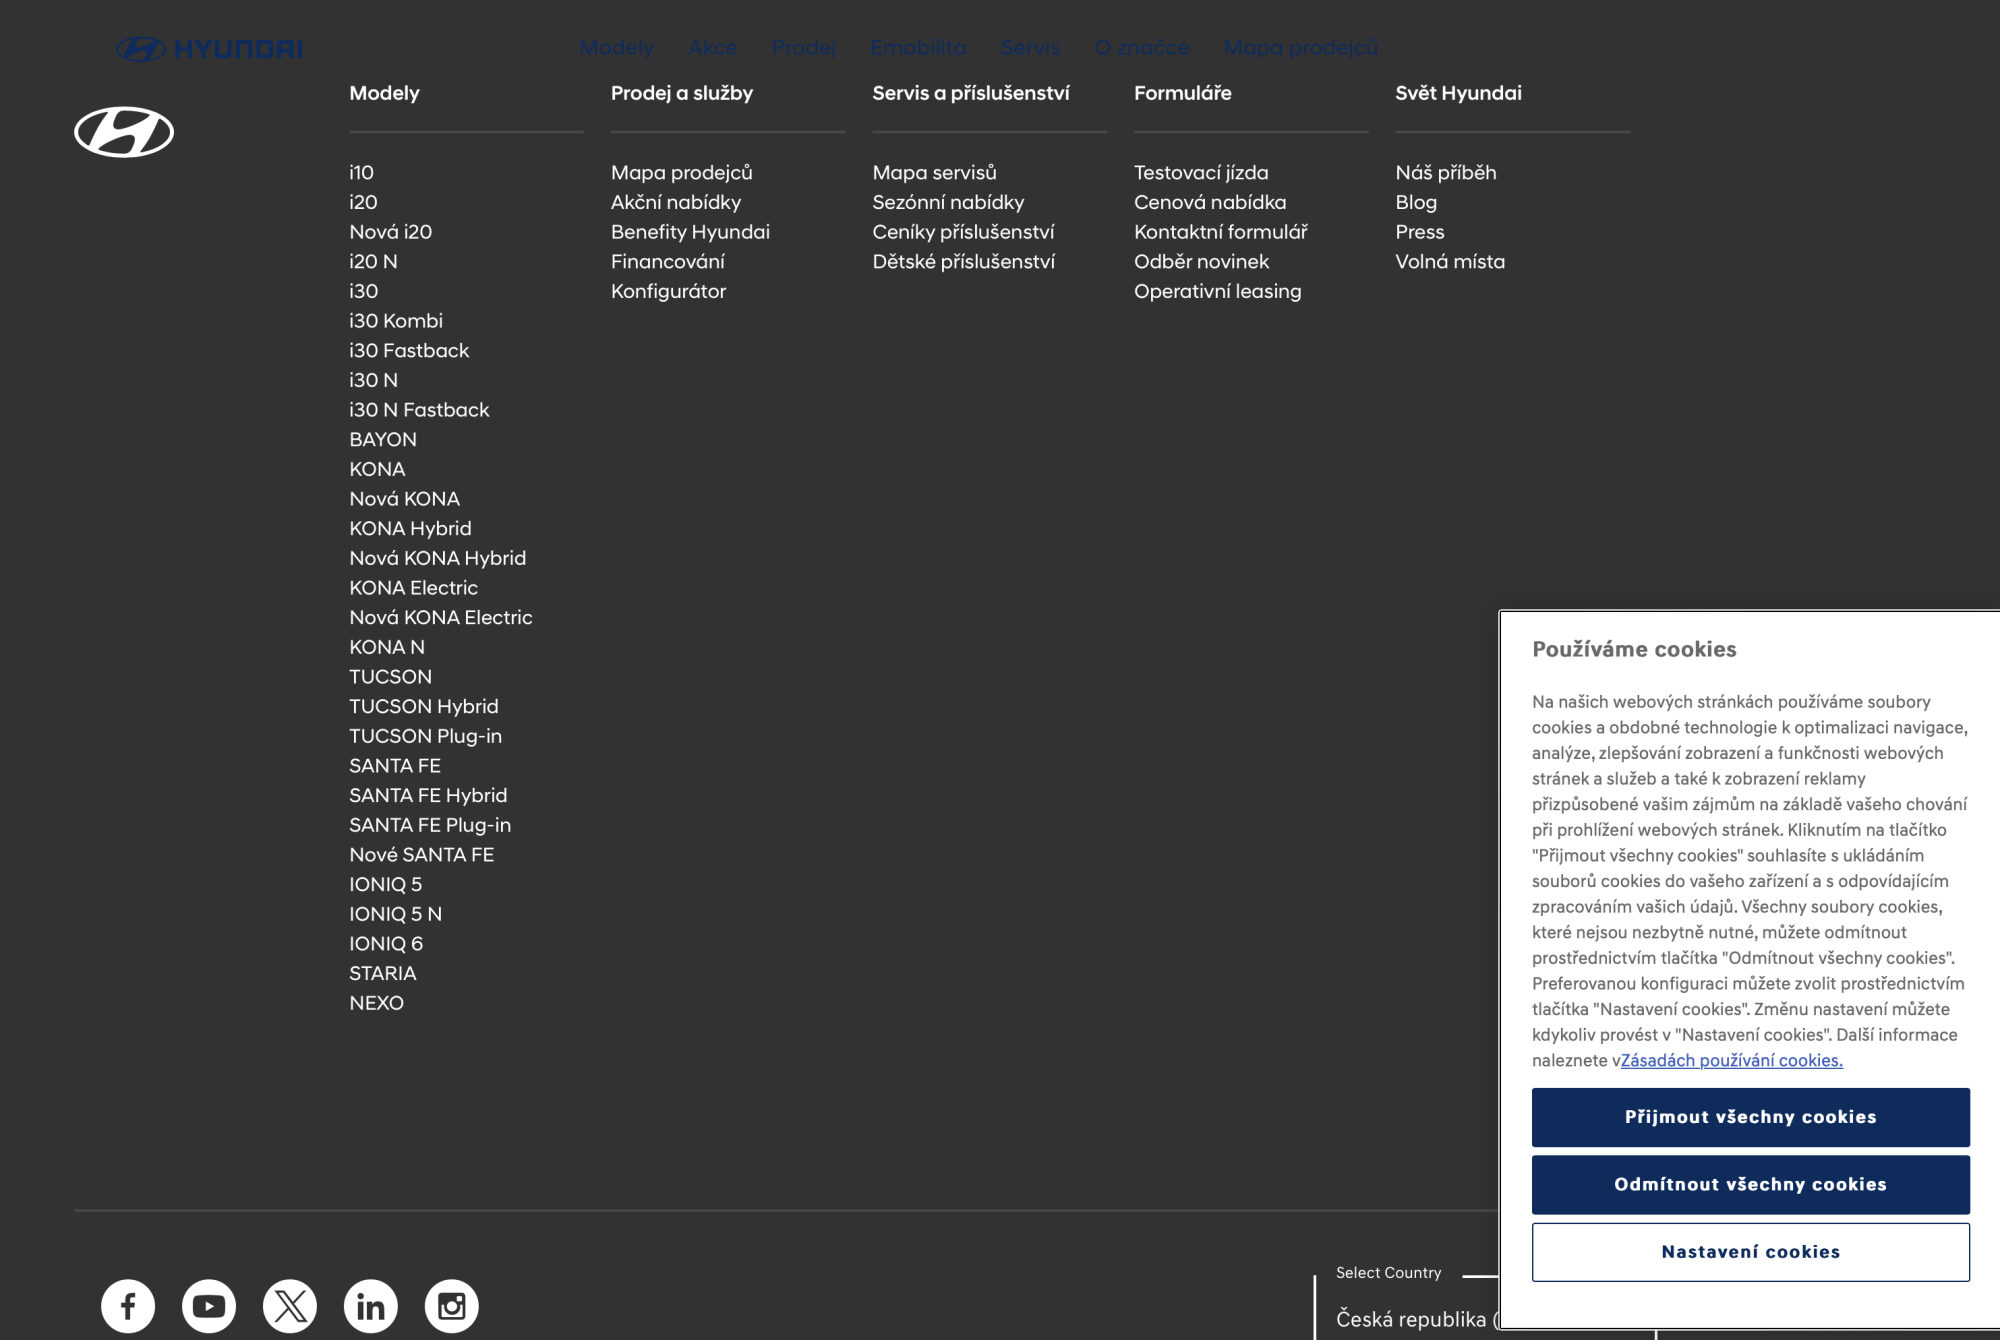2000x1340 pixels.
Task: Open the Emobilita navigation menu
Action: coord(918,47)
